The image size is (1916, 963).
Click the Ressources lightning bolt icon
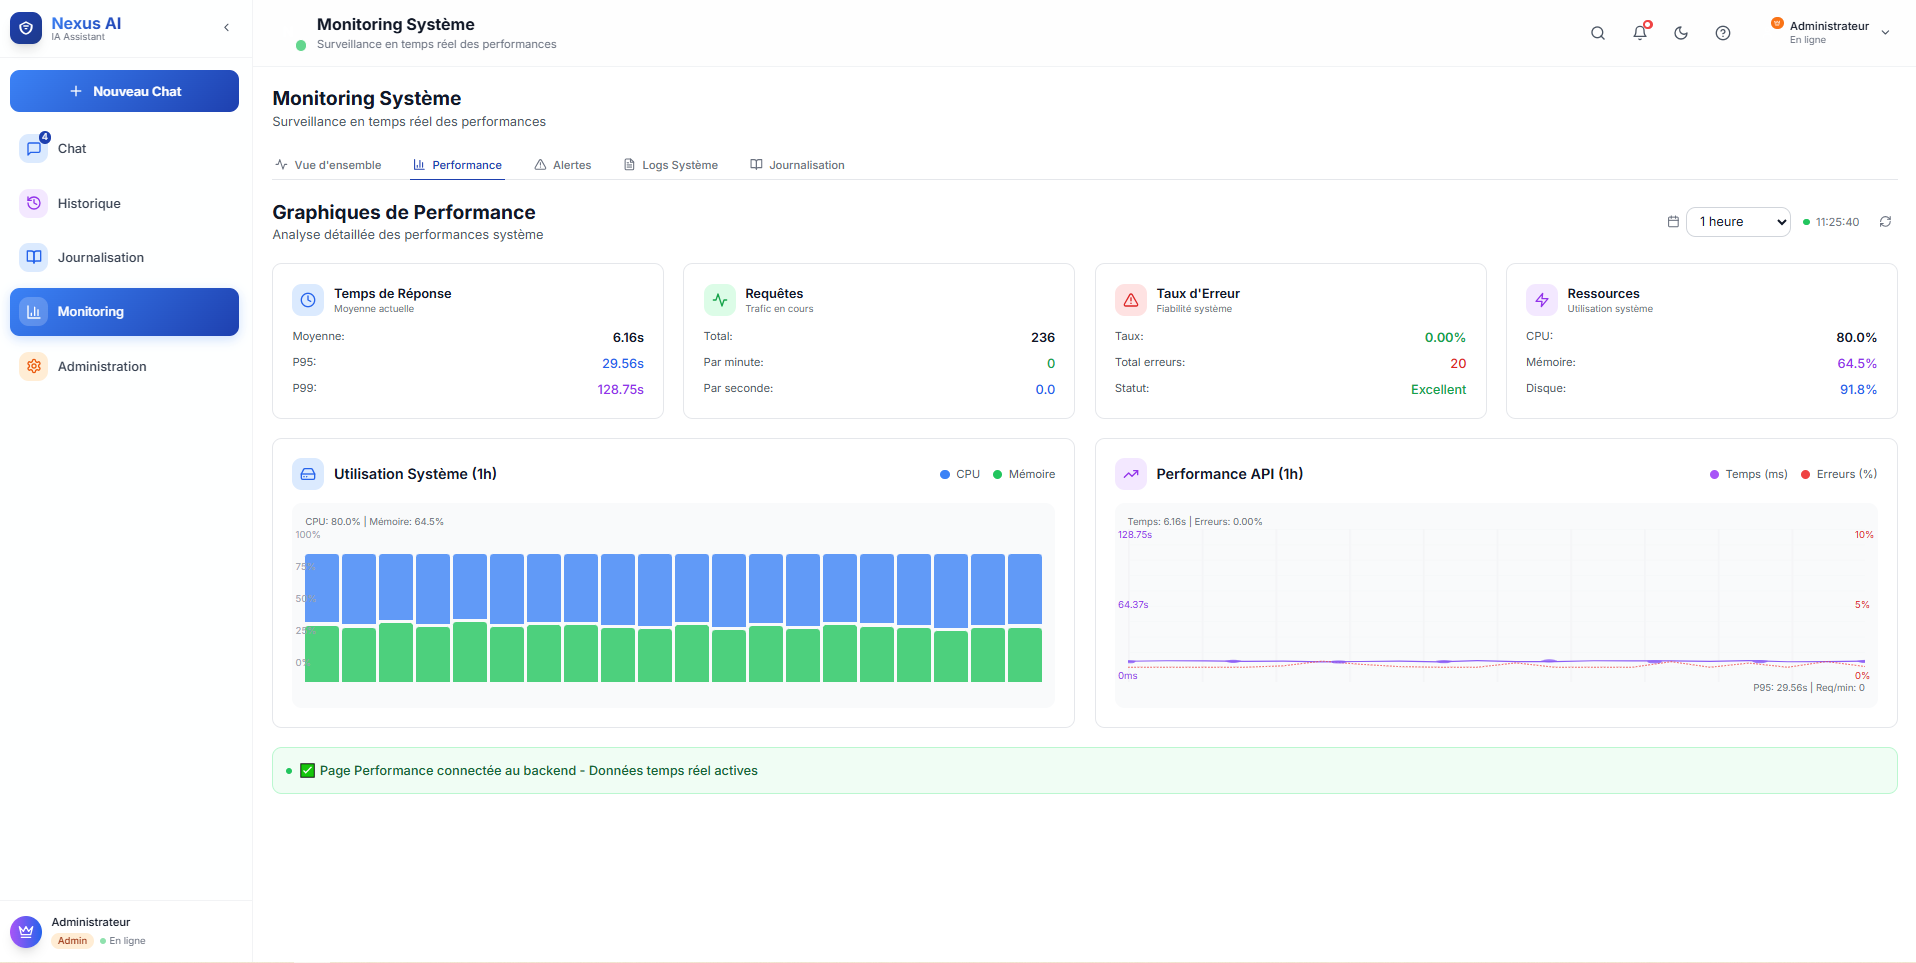pyautogui.click(x=1542, y=300)
